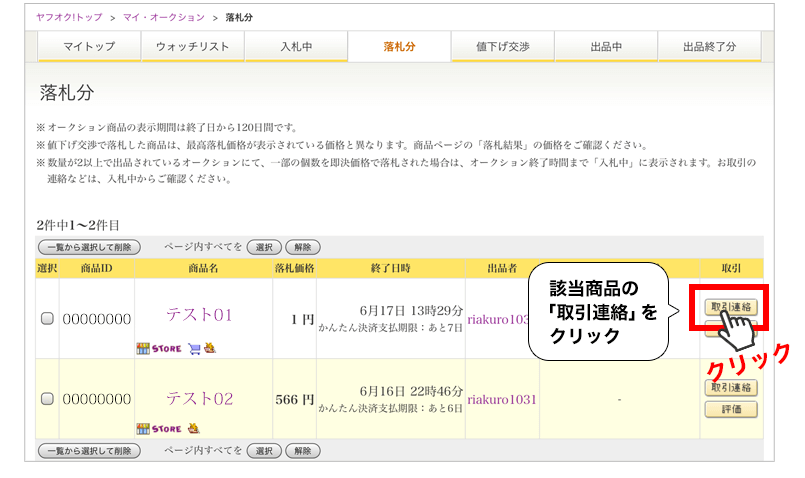Open the 出品中 tab
This screenshot has width=805, height=478.
606,47
